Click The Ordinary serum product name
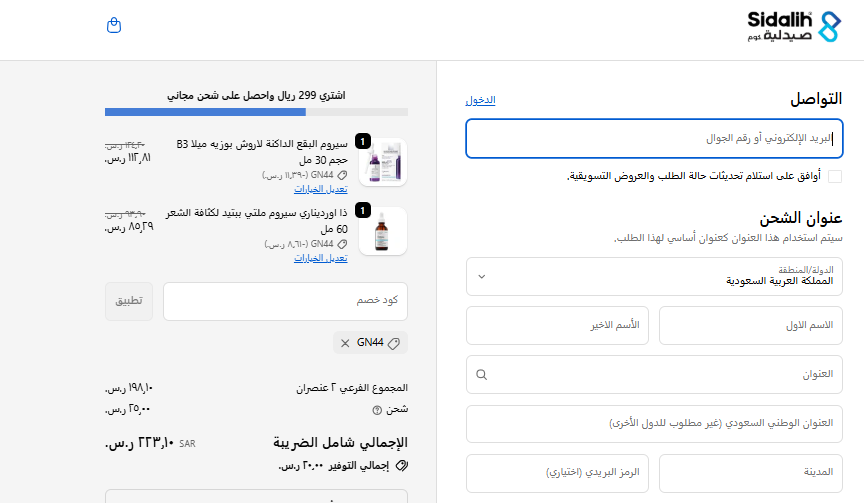864x503 pixels. tap(256, 221)
